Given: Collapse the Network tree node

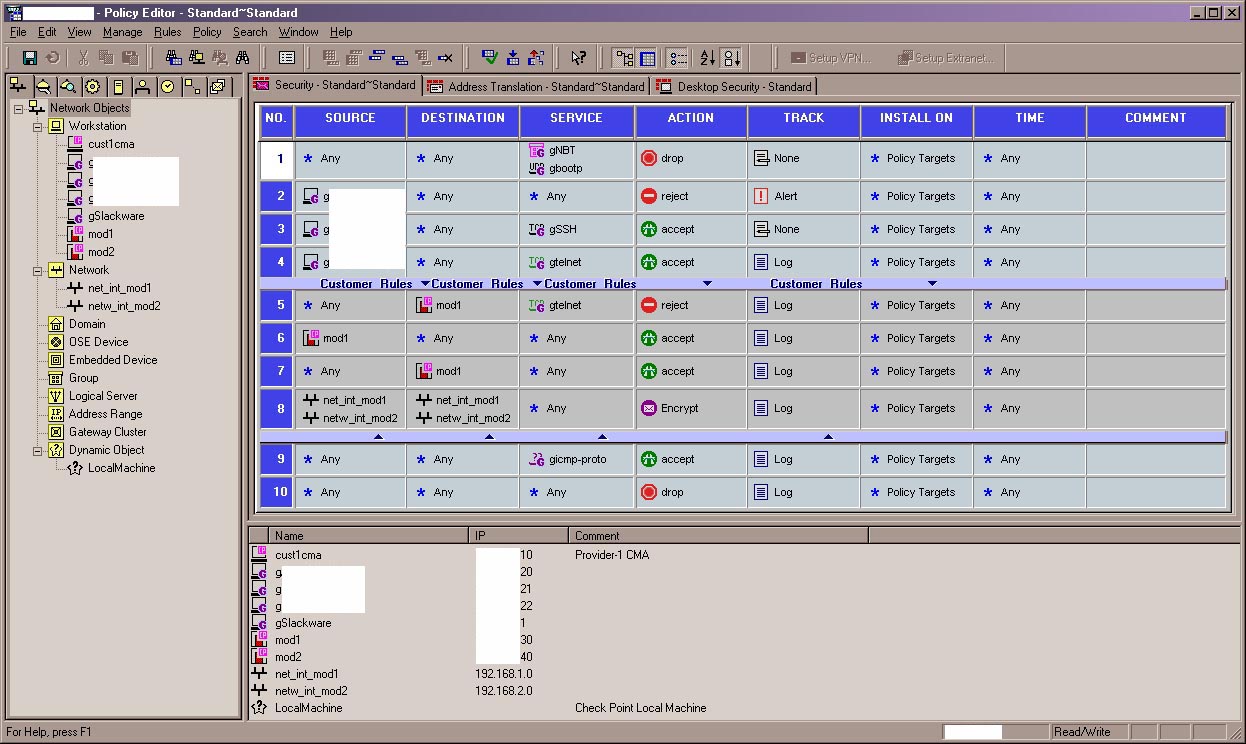Looking at the screenshot, I should [x=38, y=270].
